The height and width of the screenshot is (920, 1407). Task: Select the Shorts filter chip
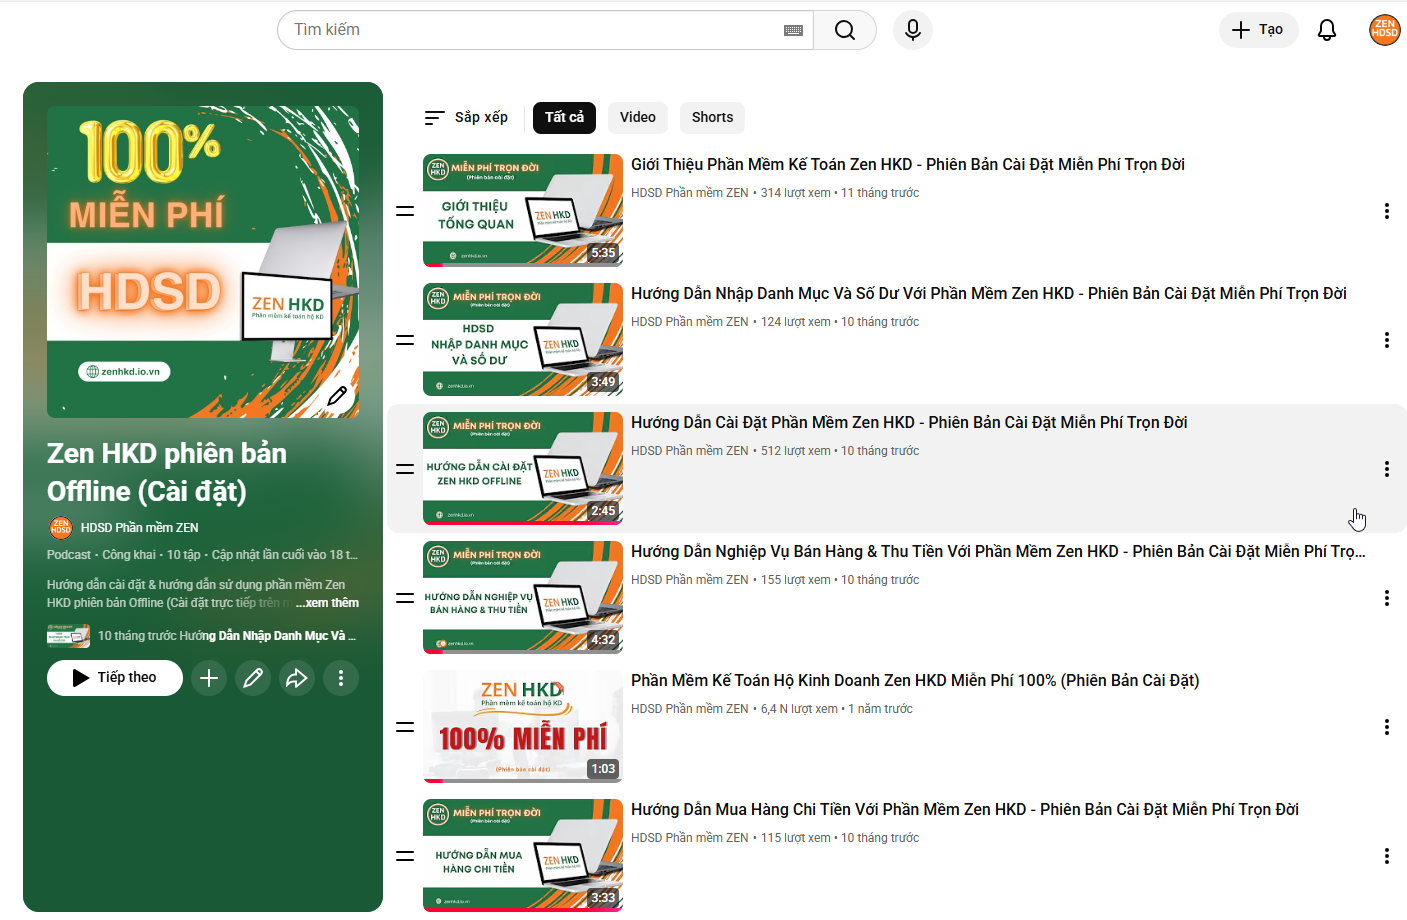point(712,118)
